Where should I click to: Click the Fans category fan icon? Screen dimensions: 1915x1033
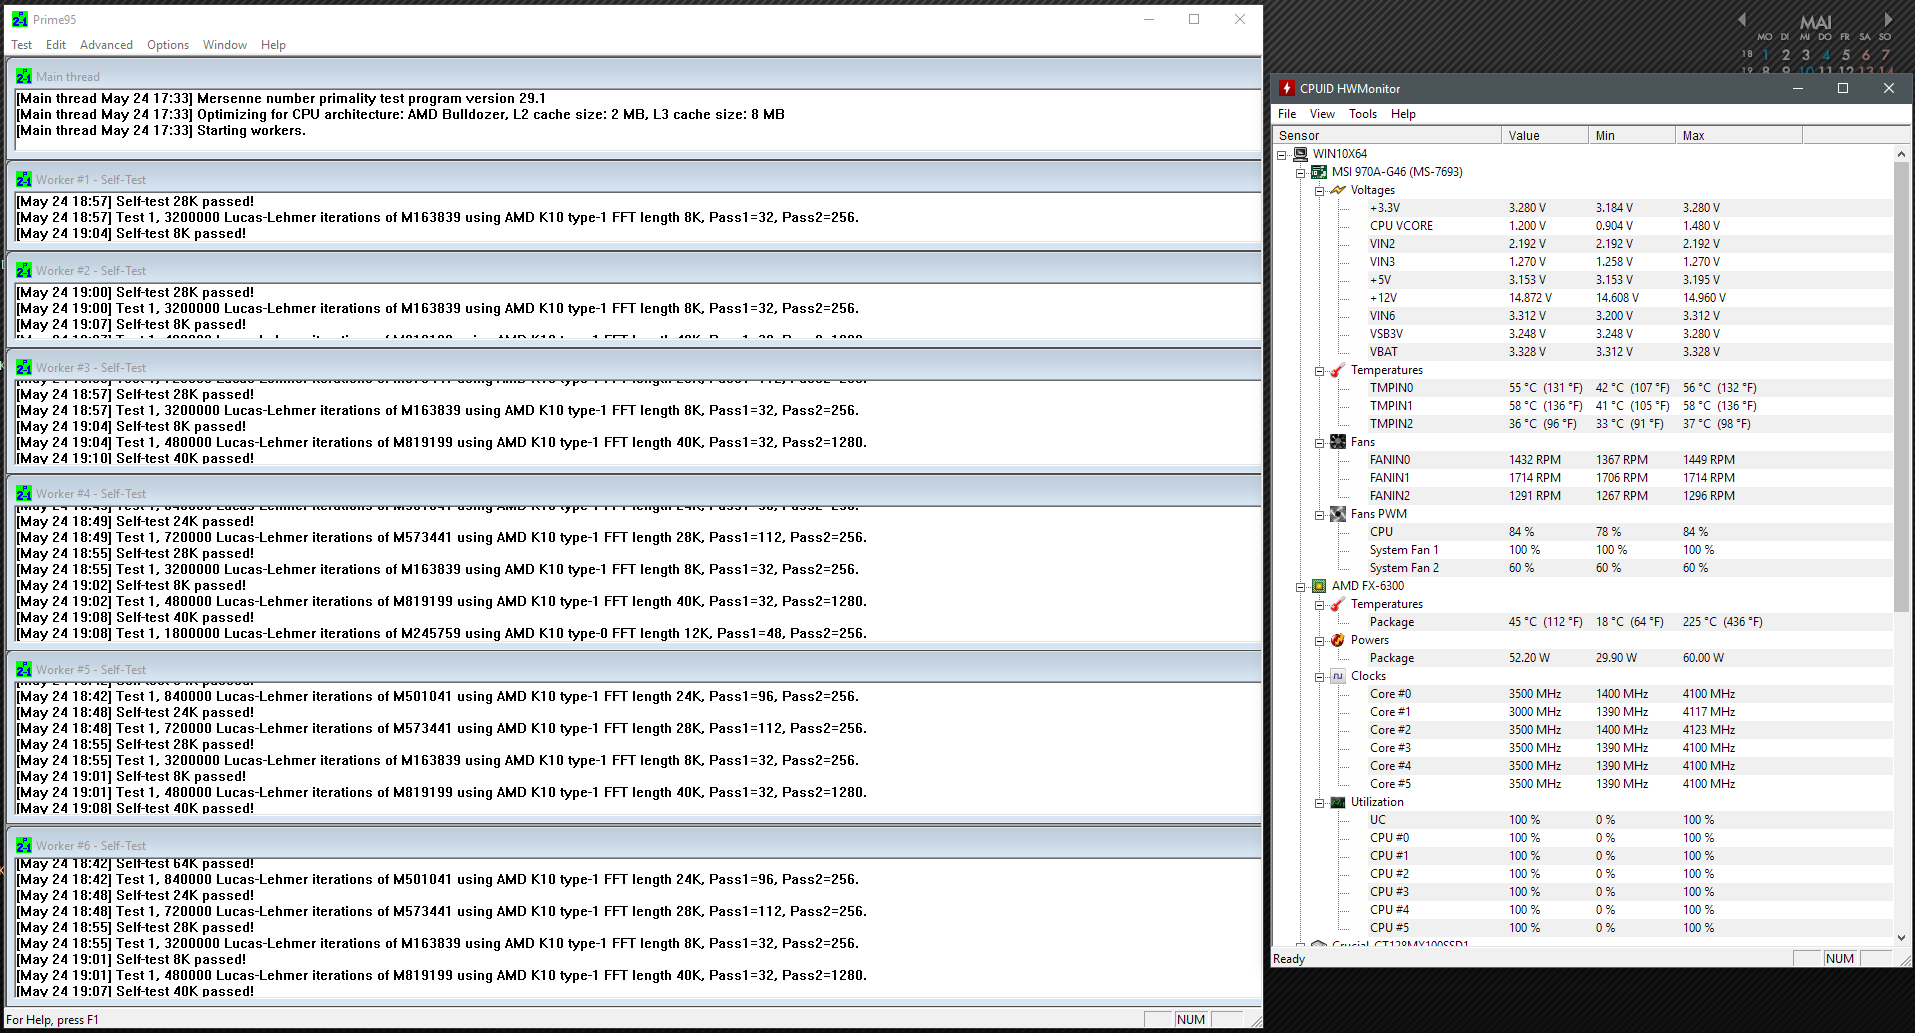(x=1338, y=442)
